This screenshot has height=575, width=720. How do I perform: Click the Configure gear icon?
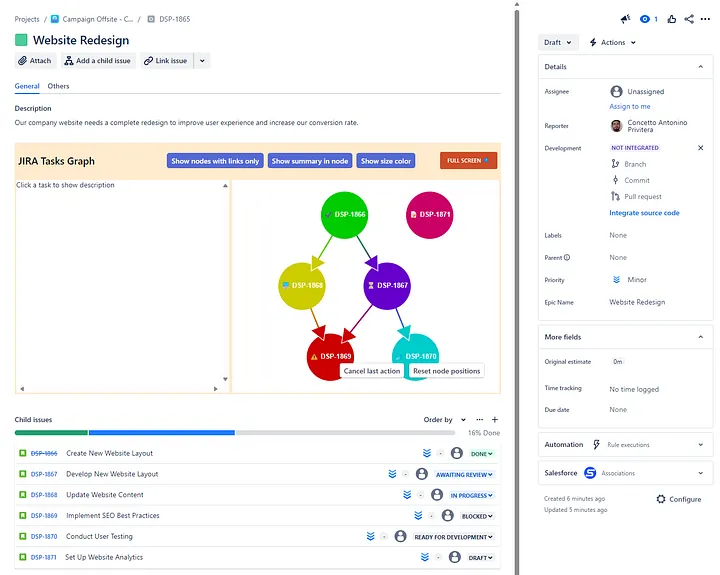coord(661,499)
